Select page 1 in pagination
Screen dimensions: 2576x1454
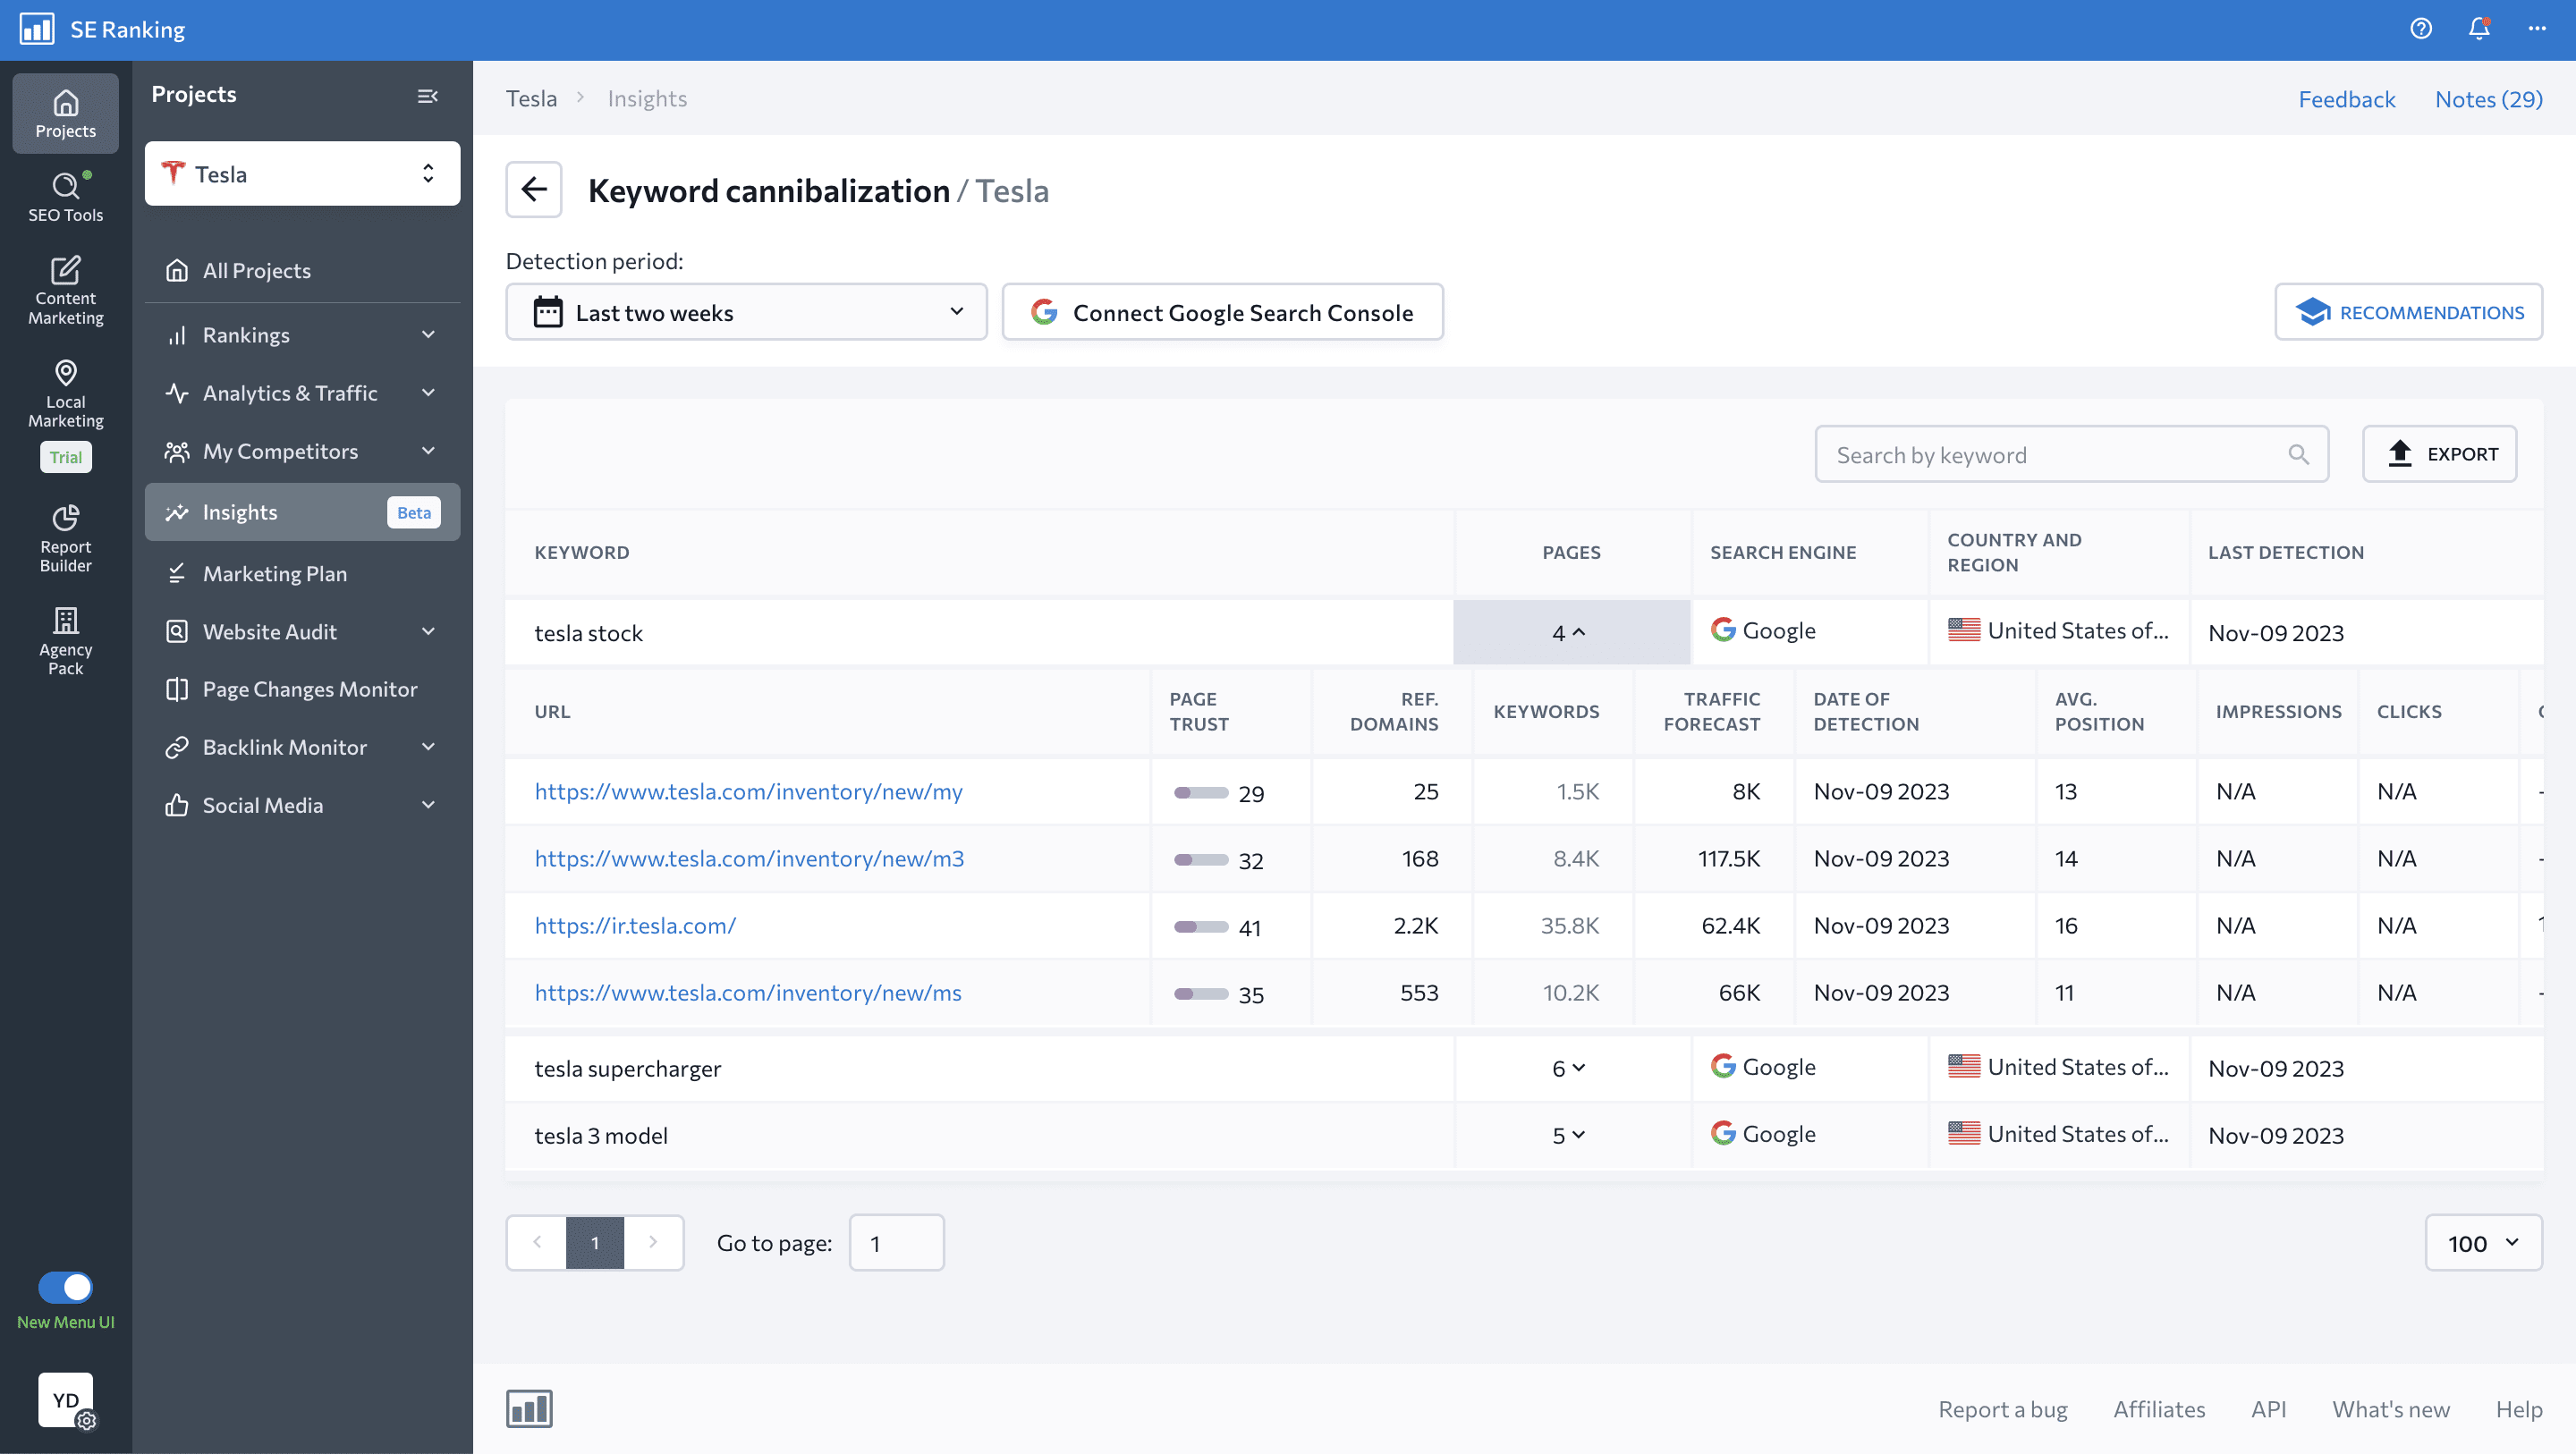(x=595, y=1242)
